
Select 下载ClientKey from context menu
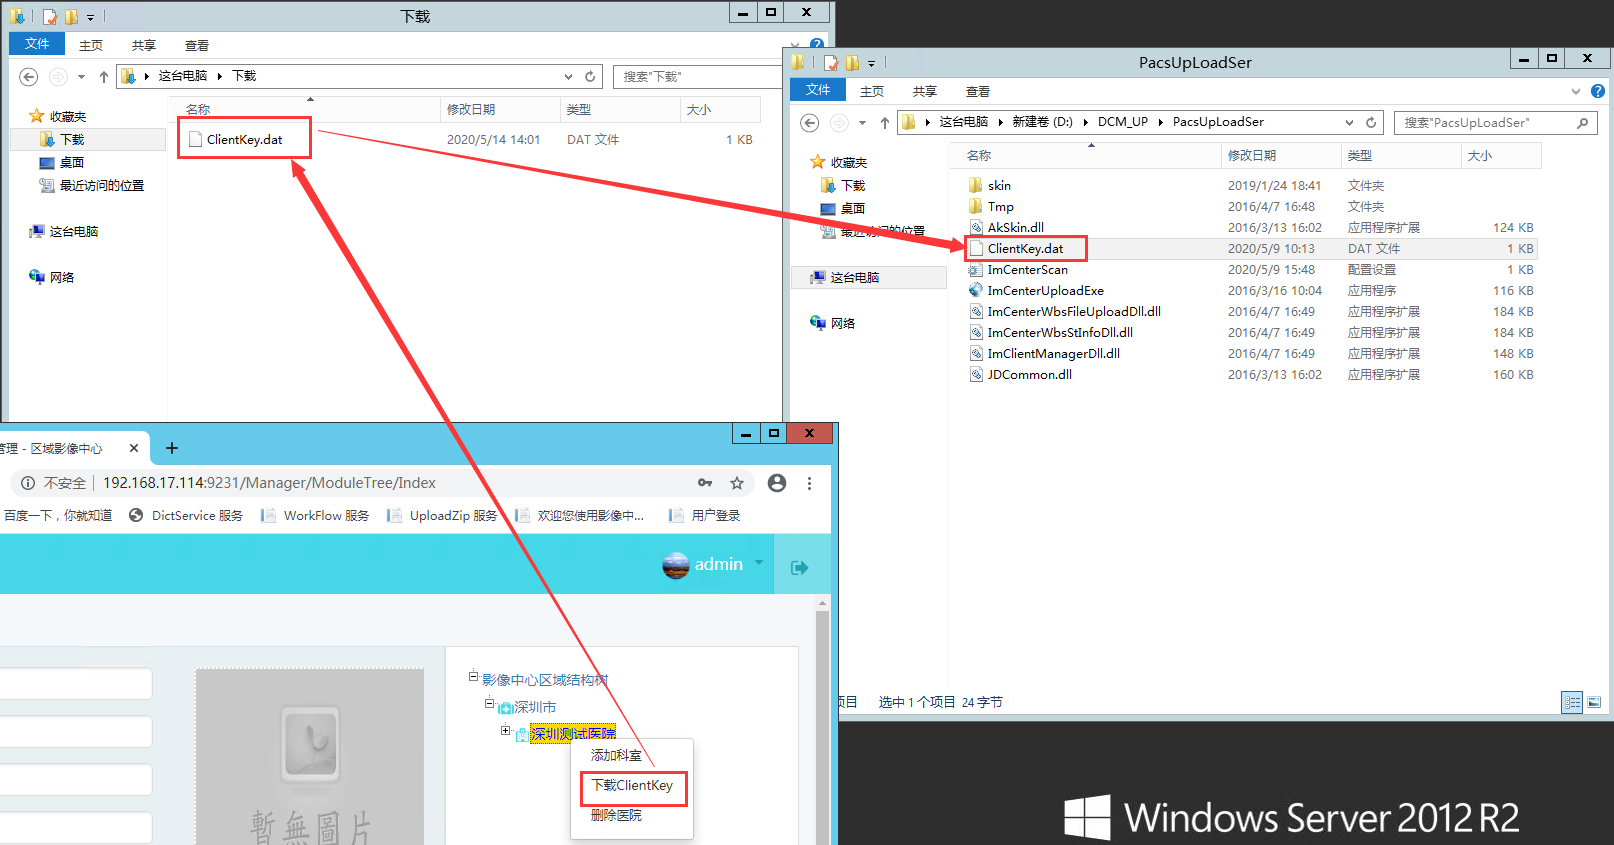tap(632, 786)
